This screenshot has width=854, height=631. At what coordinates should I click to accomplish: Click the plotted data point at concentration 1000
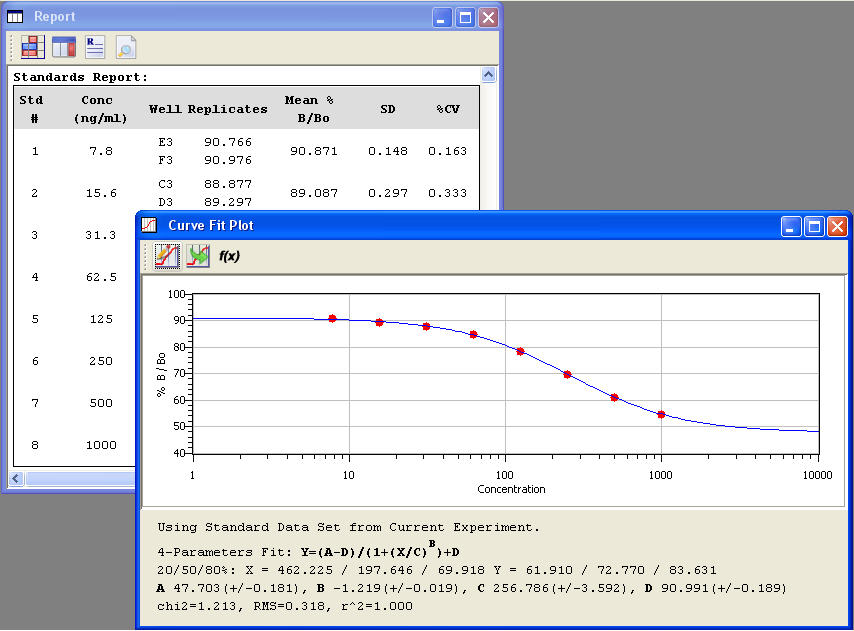(661, 415)
